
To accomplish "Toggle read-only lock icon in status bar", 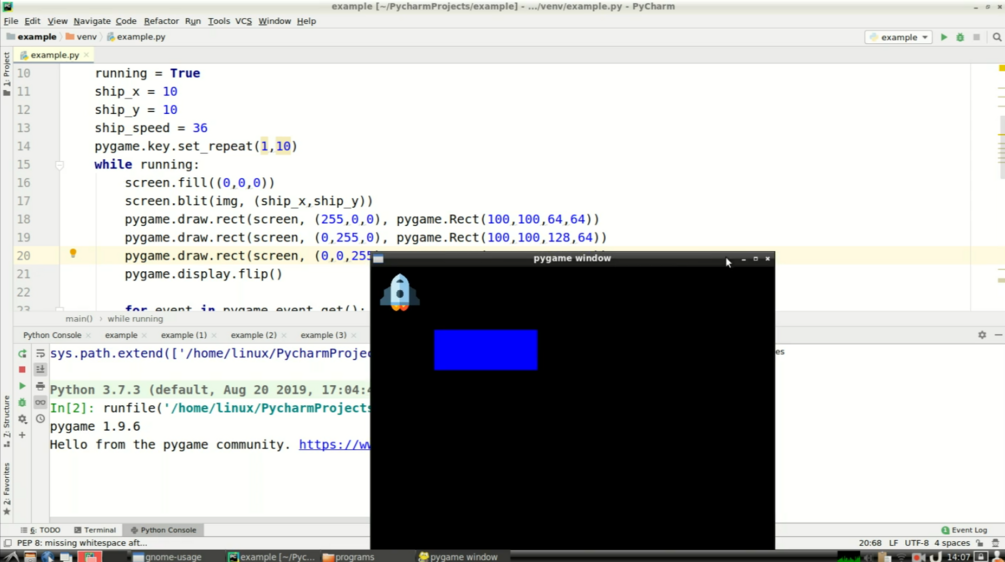I will point(979,543).
